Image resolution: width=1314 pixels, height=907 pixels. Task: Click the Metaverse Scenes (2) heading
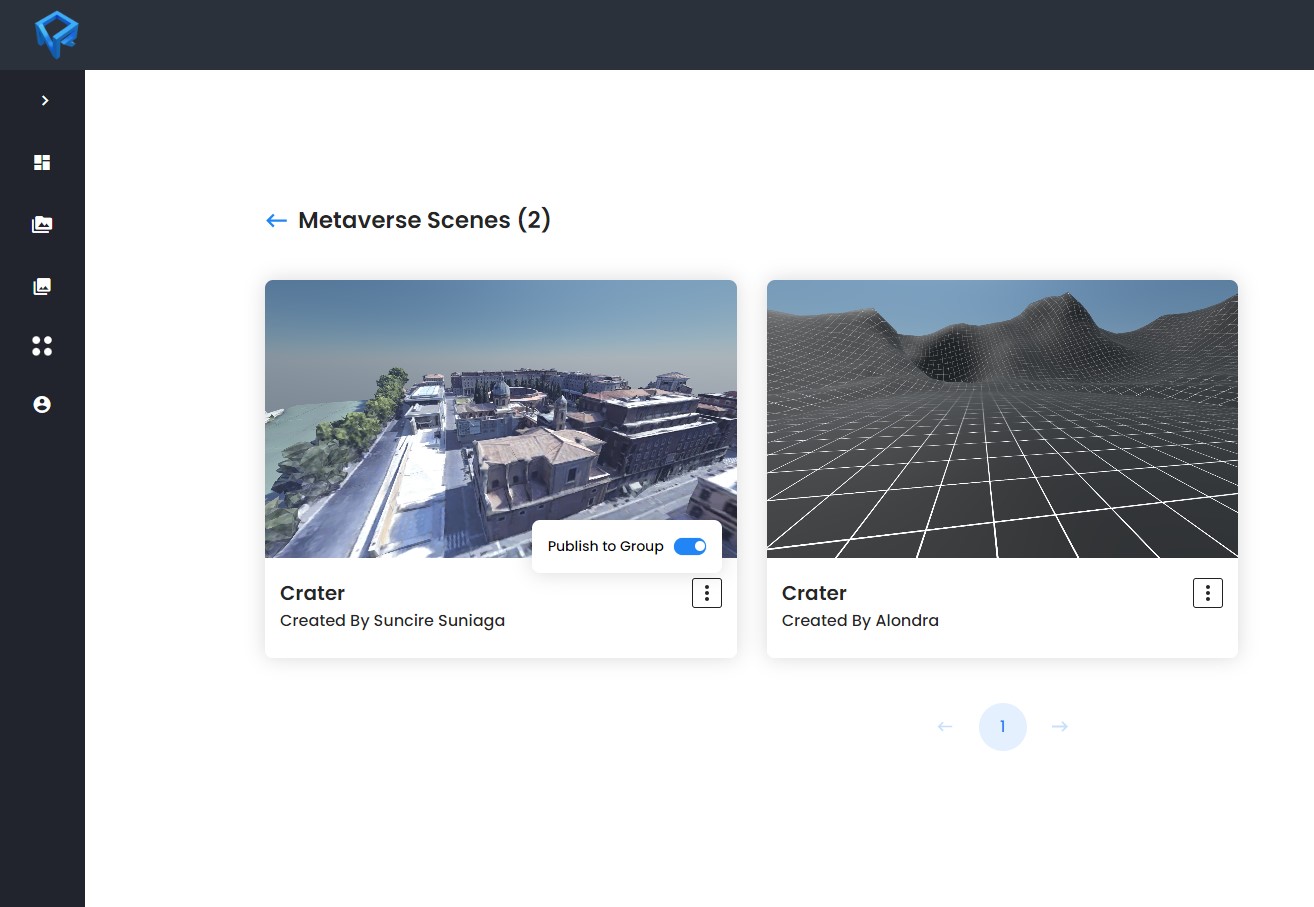click(x=425, y=220)
